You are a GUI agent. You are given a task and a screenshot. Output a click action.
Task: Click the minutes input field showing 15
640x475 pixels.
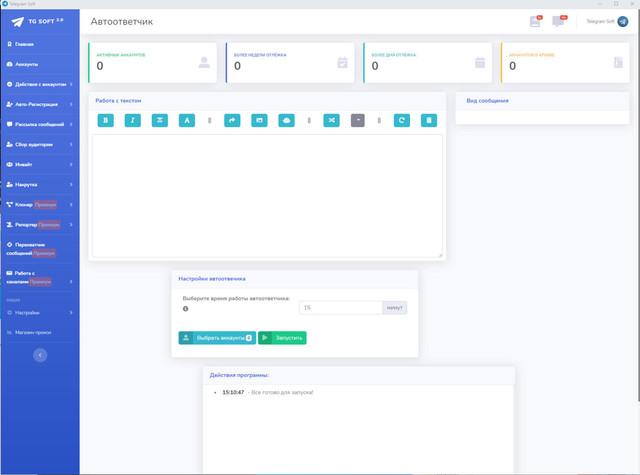pyautogui.click(x=340, y=308)
